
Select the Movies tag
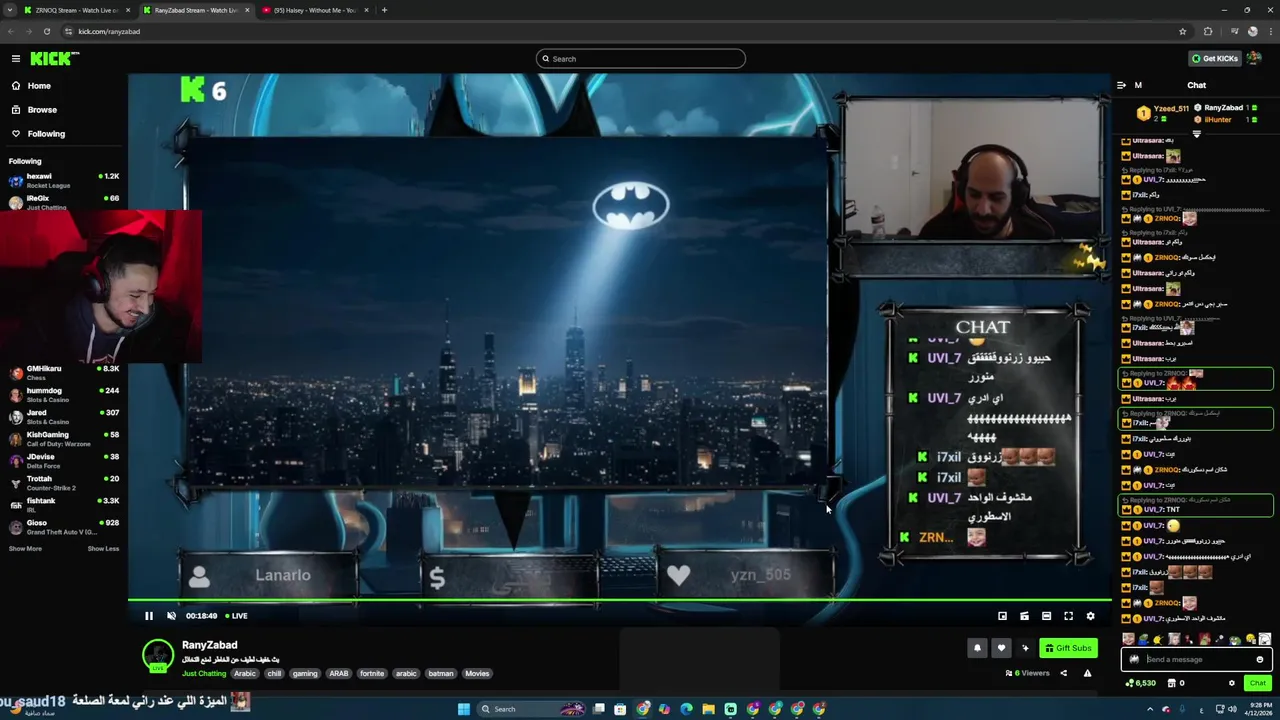tap(477, 674)
